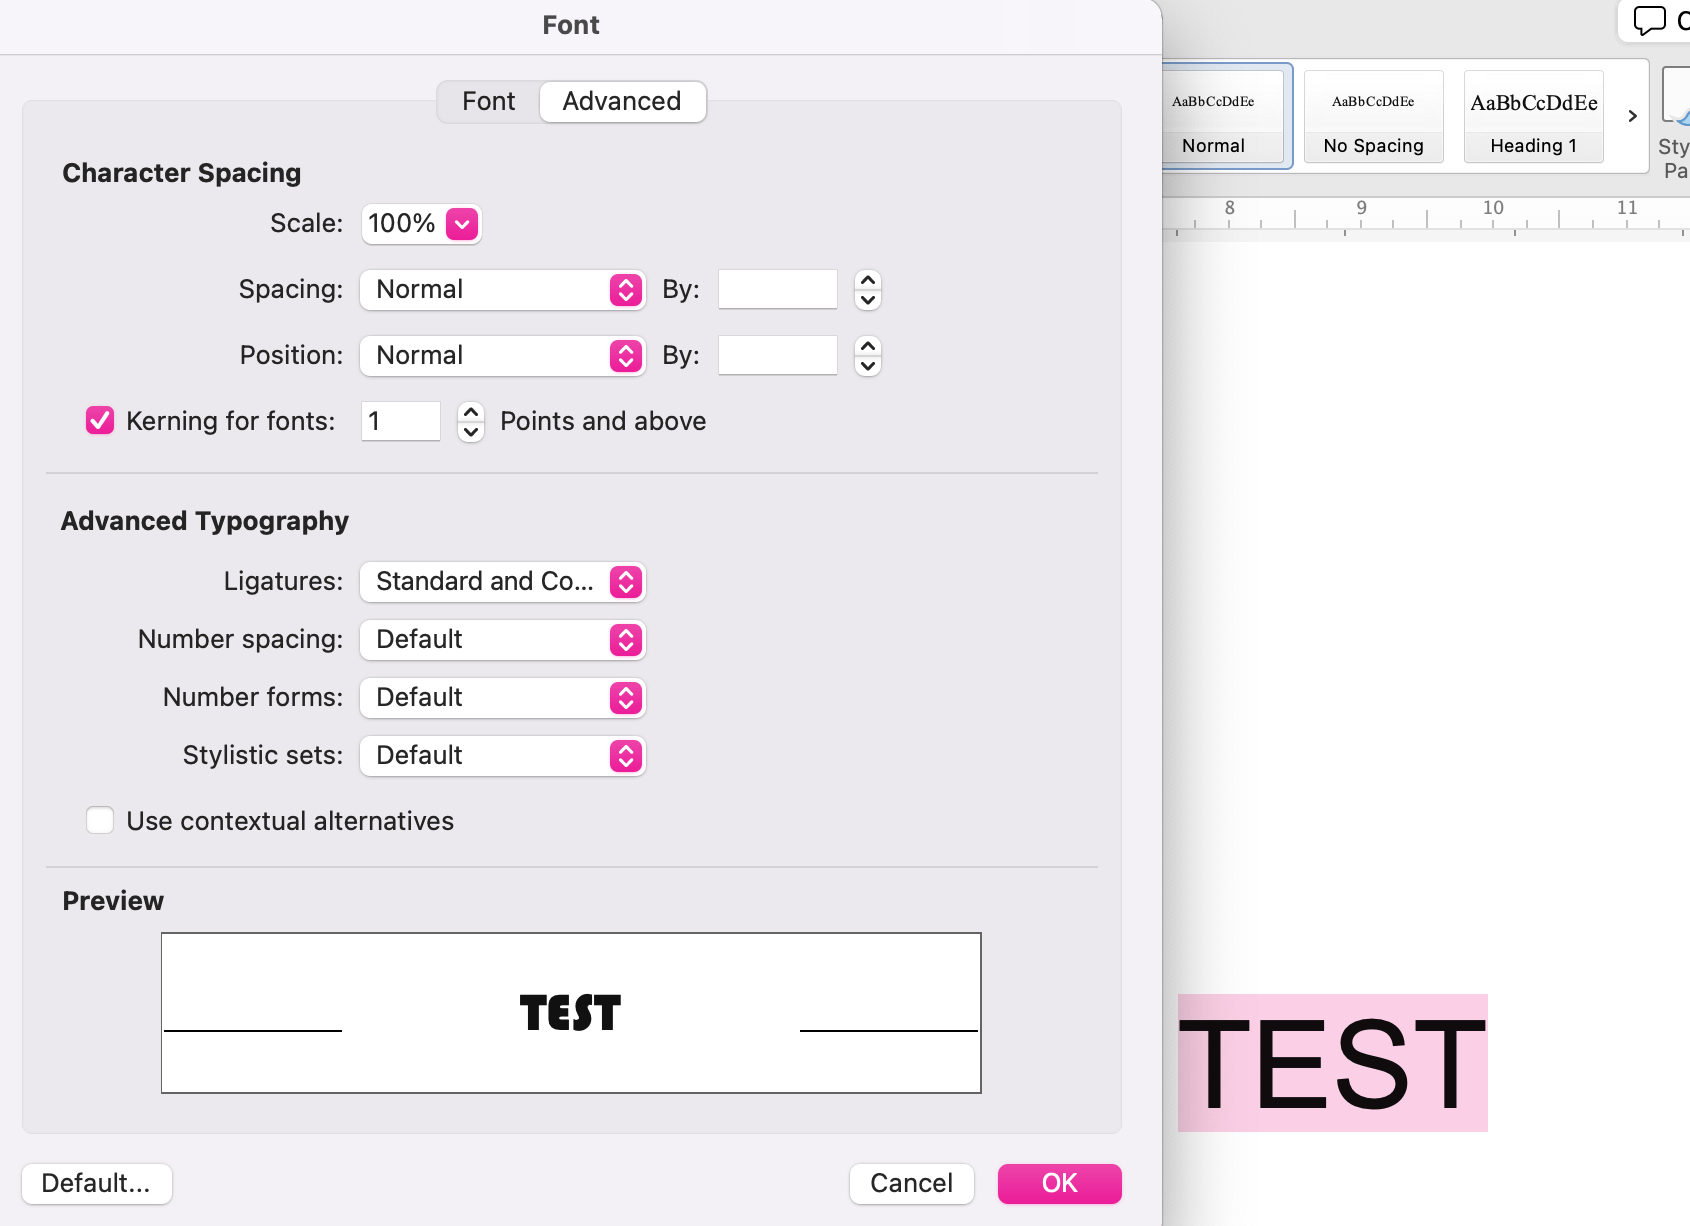Select the Advanced tab
Image resolution: width=1690 pixels, height=1226 pixels.
(x=622, y=101)
